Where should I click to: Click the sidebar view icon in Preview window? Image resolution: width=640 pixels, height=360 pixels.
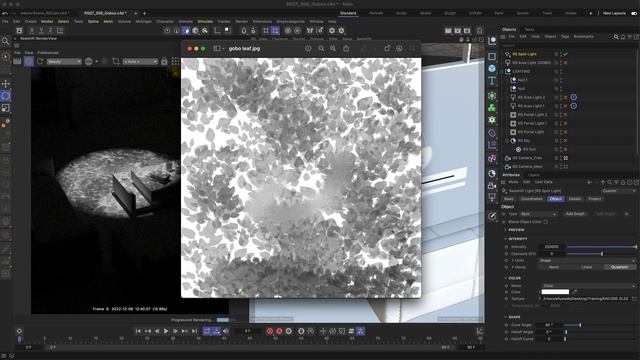tap(217, 49)
